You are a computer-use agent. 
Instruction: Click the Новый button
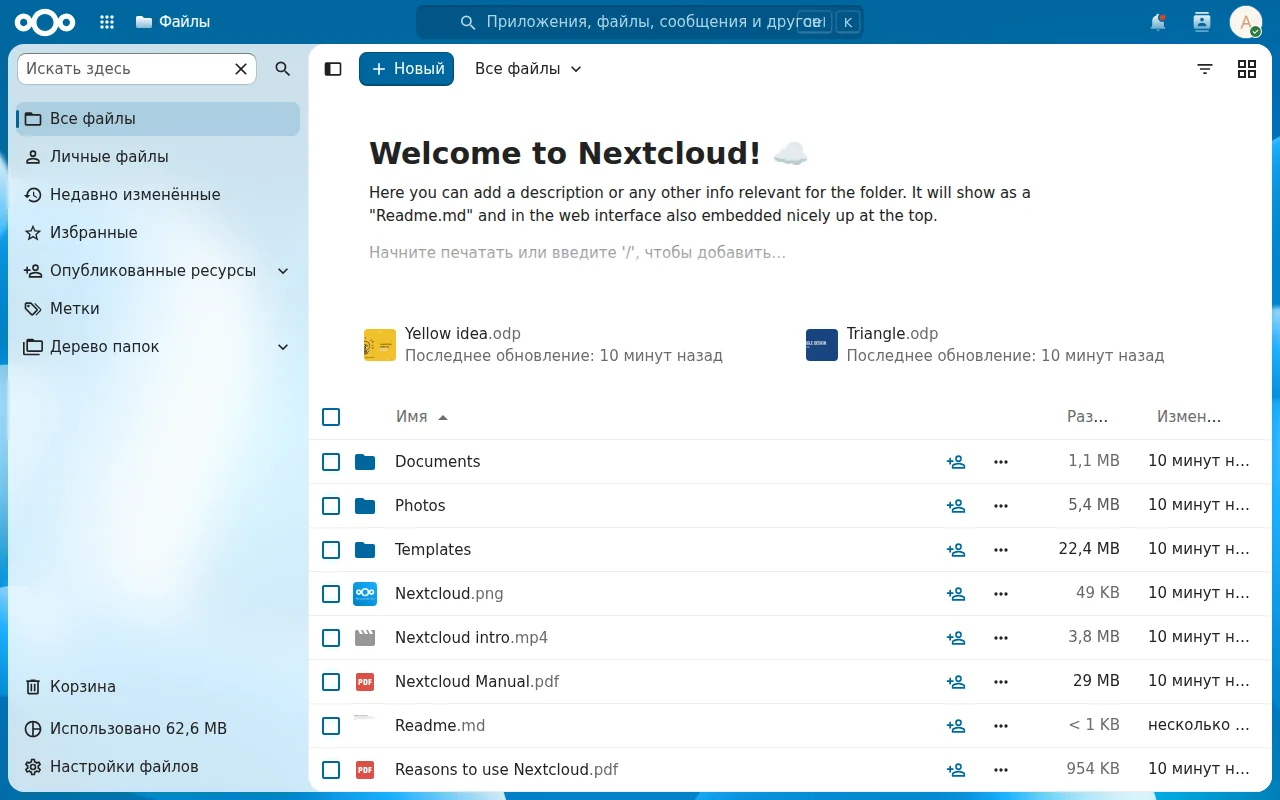(x=406, y=69)
